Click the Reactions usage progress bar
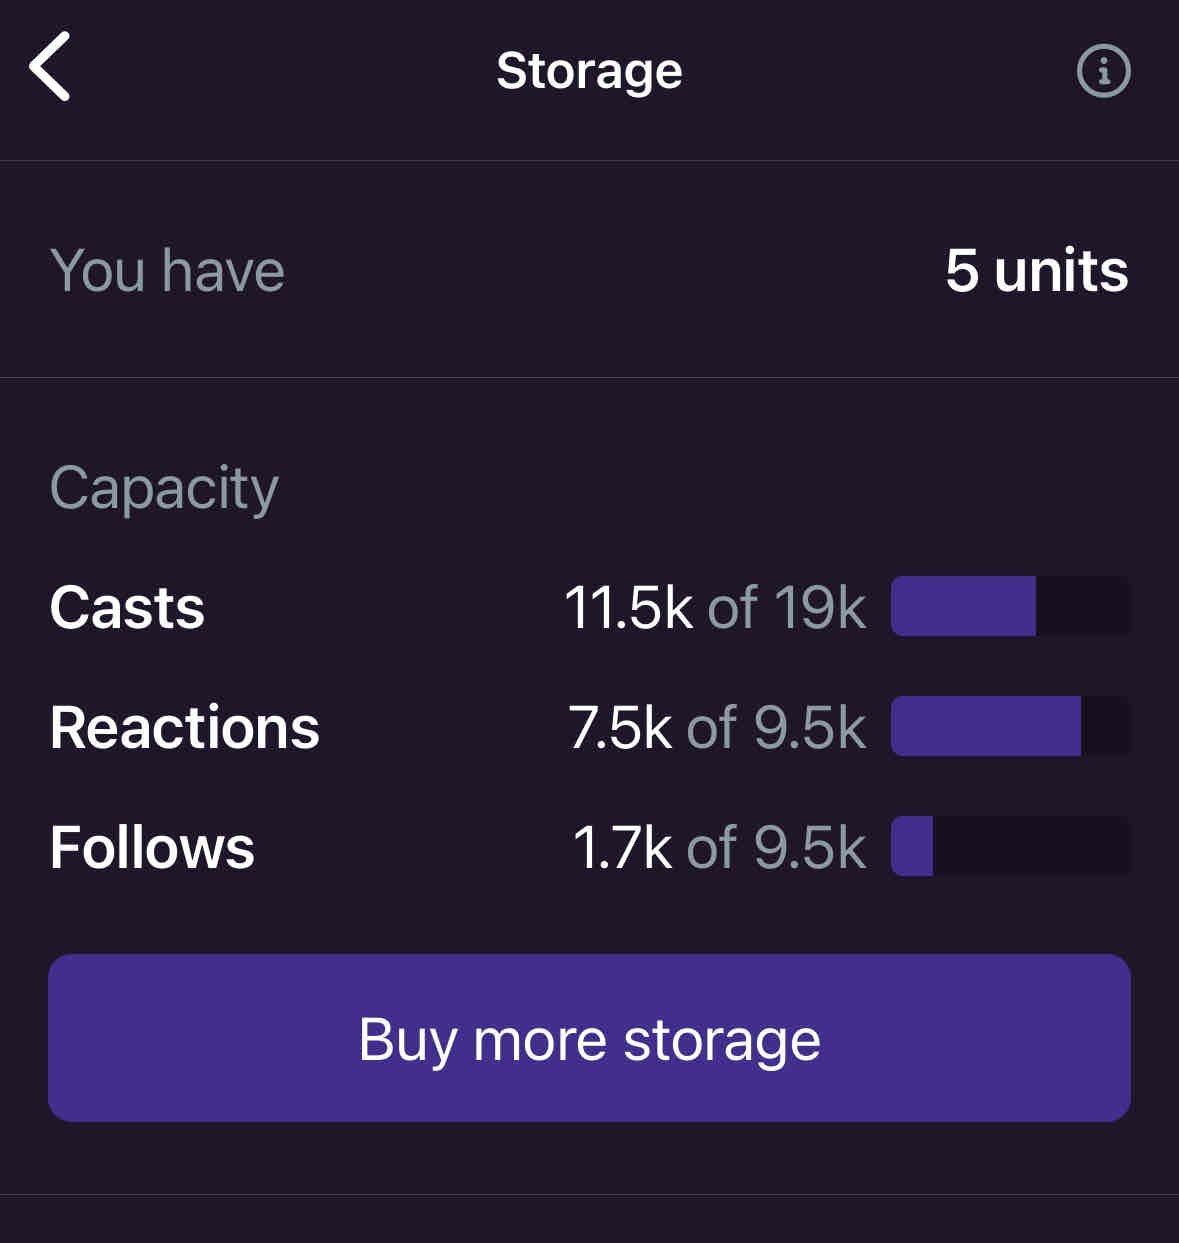Image resolution: width=1179 pixels, height=1243 pixels. tap(1010, 726)
